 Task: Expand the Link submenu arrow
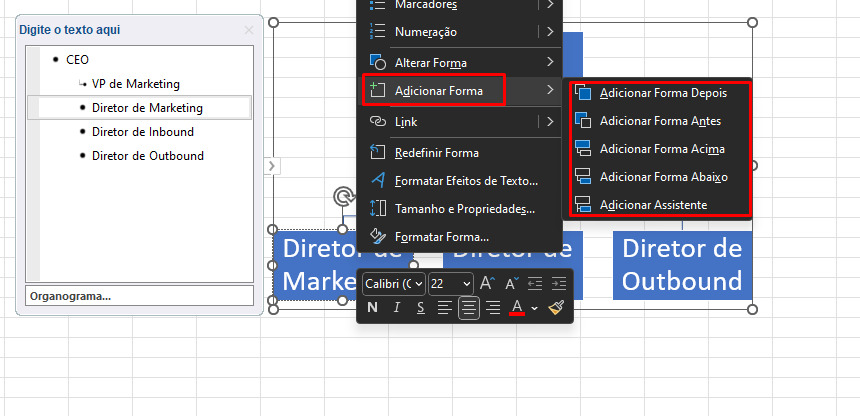point(550,121)
